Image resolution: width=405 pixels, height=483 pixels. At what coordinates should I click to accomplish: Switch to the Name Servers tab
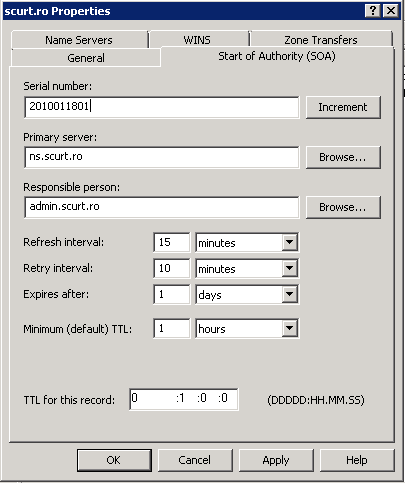(x=79, y=40)
